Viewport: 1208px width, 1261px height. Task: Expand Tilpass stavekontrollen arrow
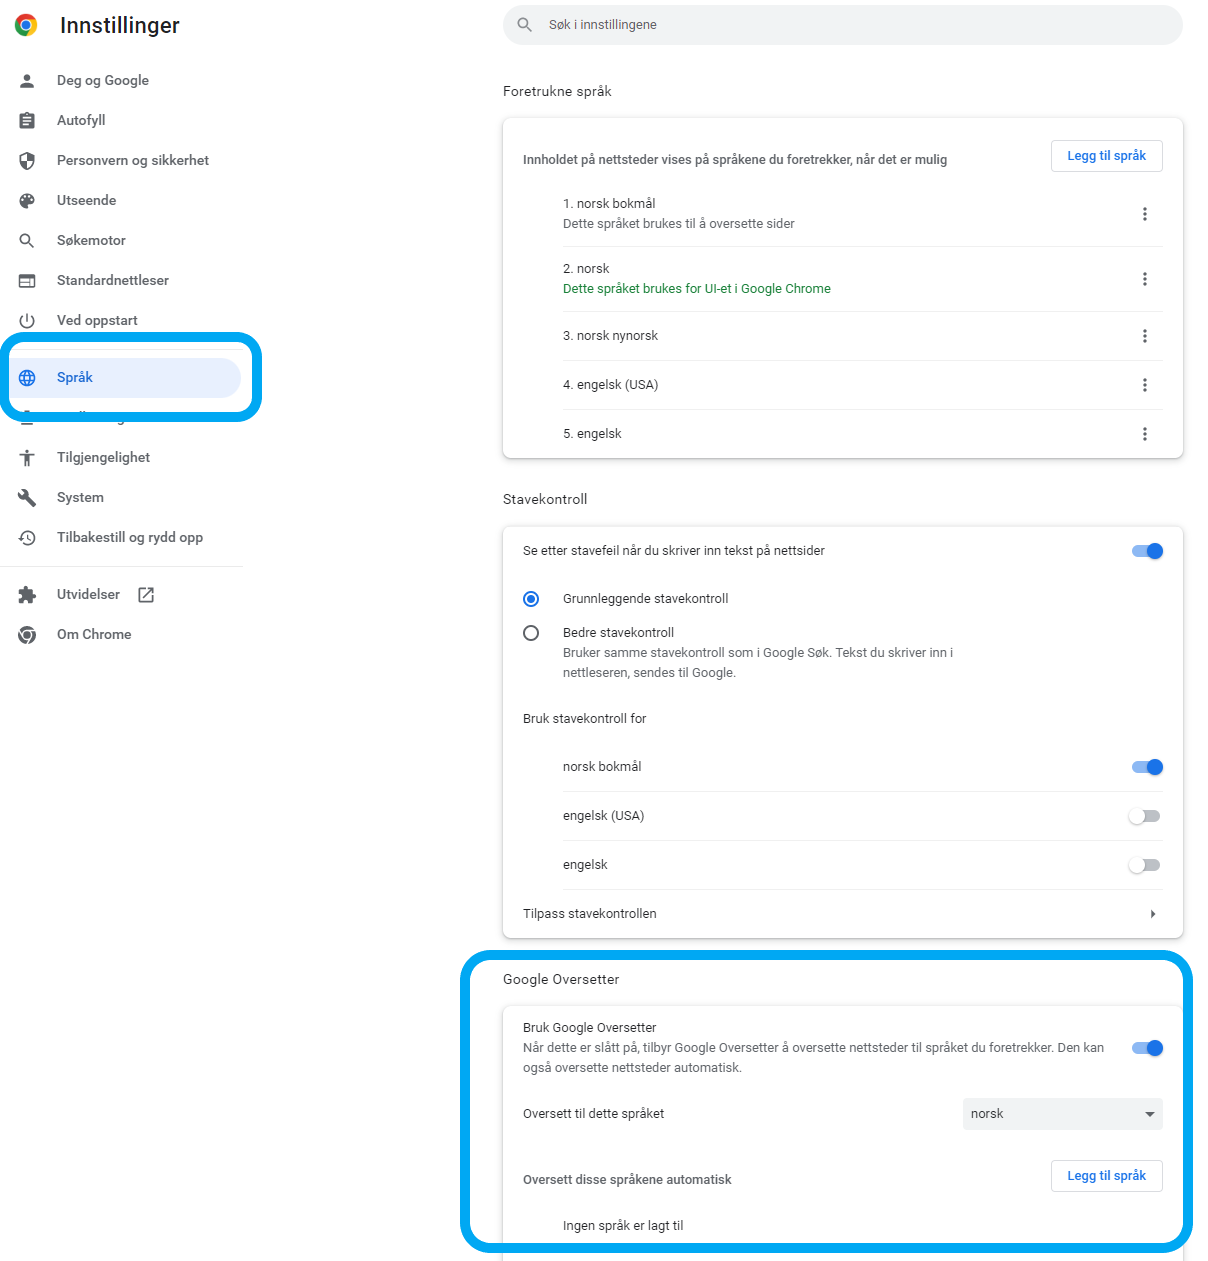coord(1152,914)
